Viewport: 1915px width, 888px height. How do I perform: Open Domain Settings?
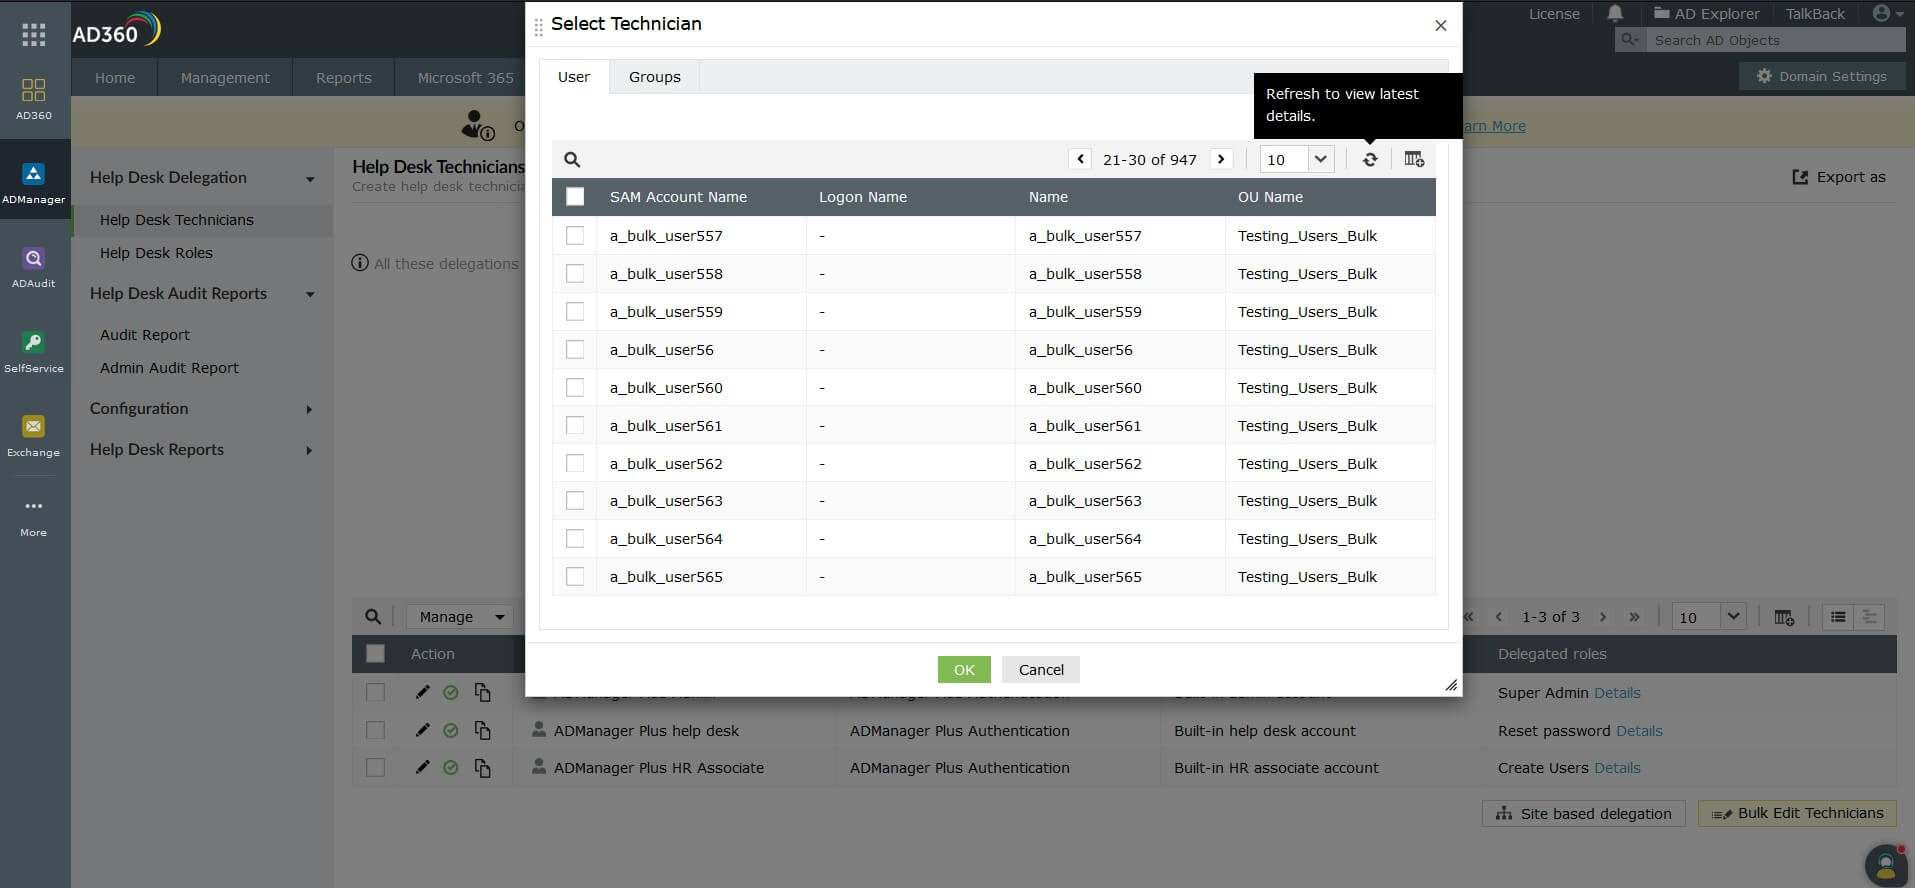pos(1822,77)
